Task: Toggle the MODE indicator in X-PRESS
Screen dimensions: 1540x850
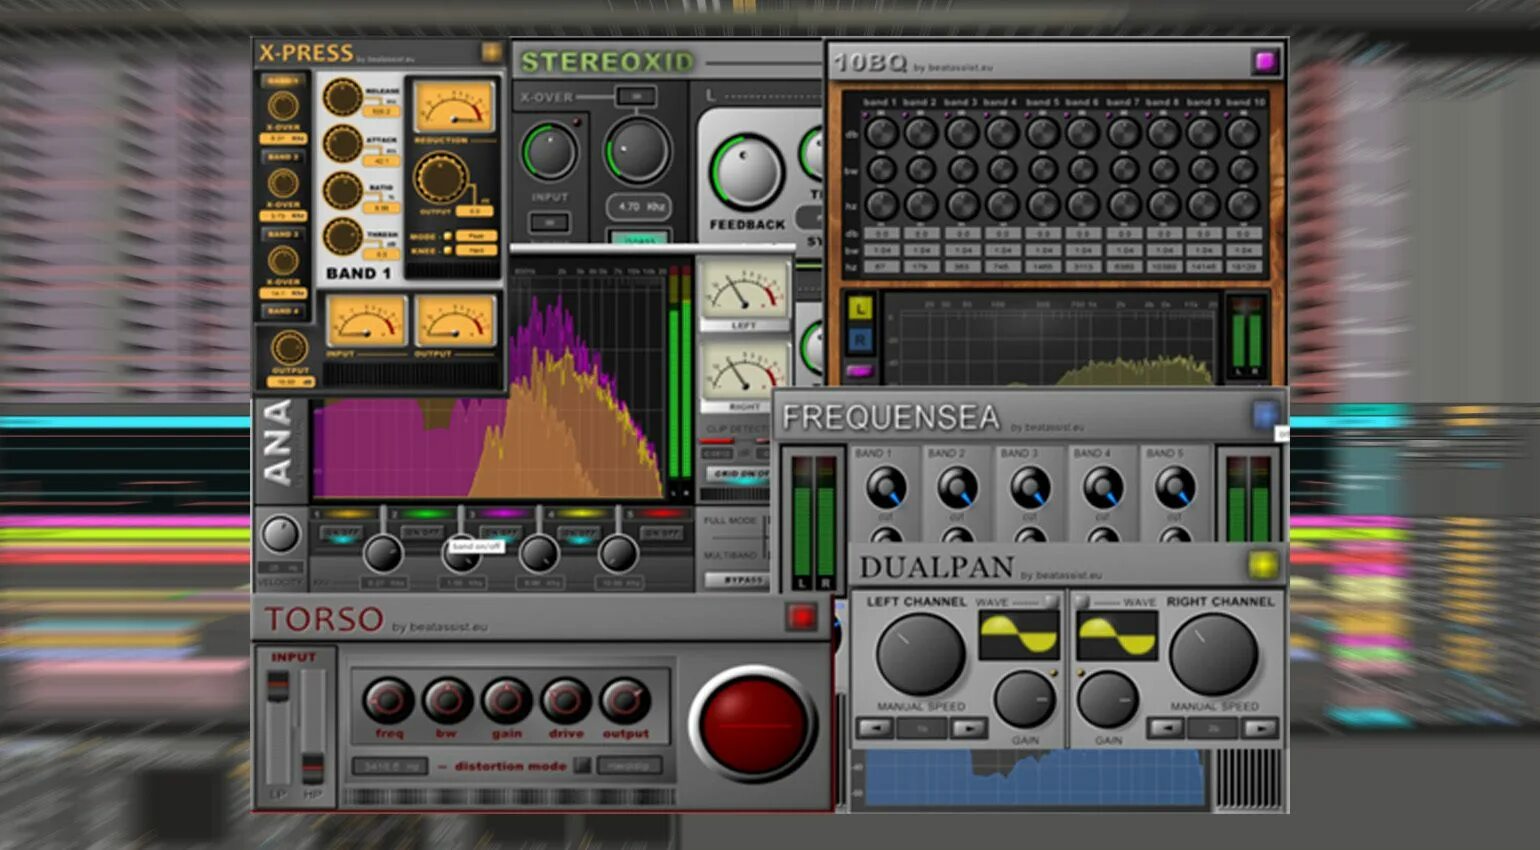Action: (448, 237)
